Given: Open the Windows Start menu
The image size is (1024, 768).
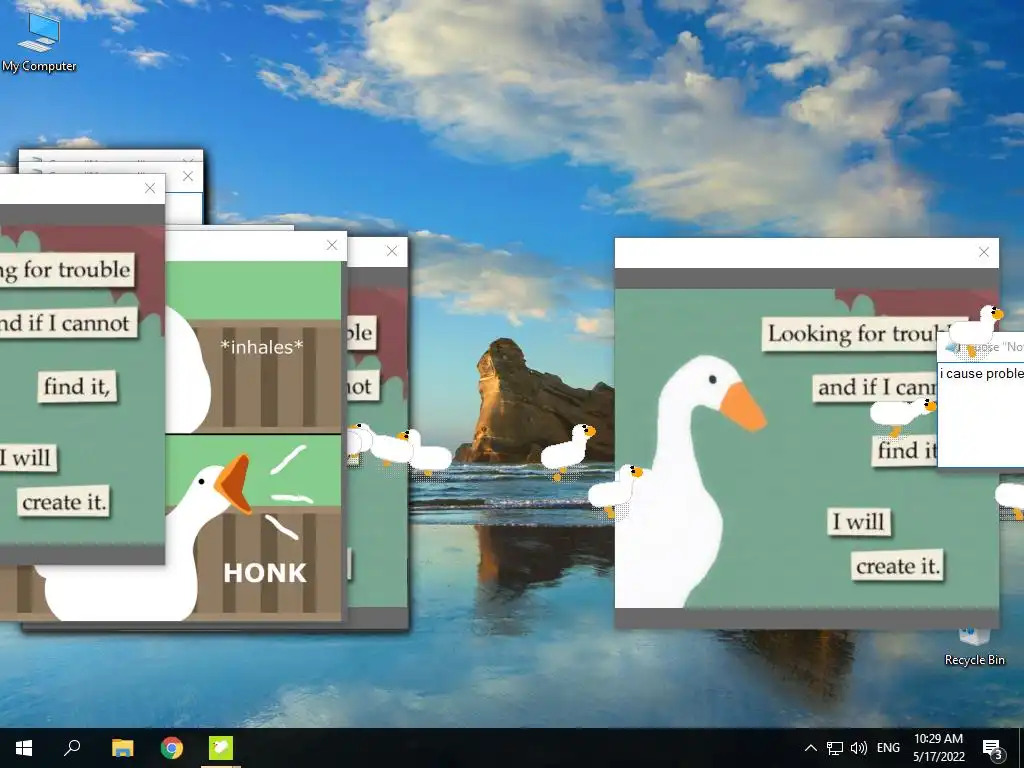Looking at the screenshot, I should pyautogui.click(x=24, y=748).
